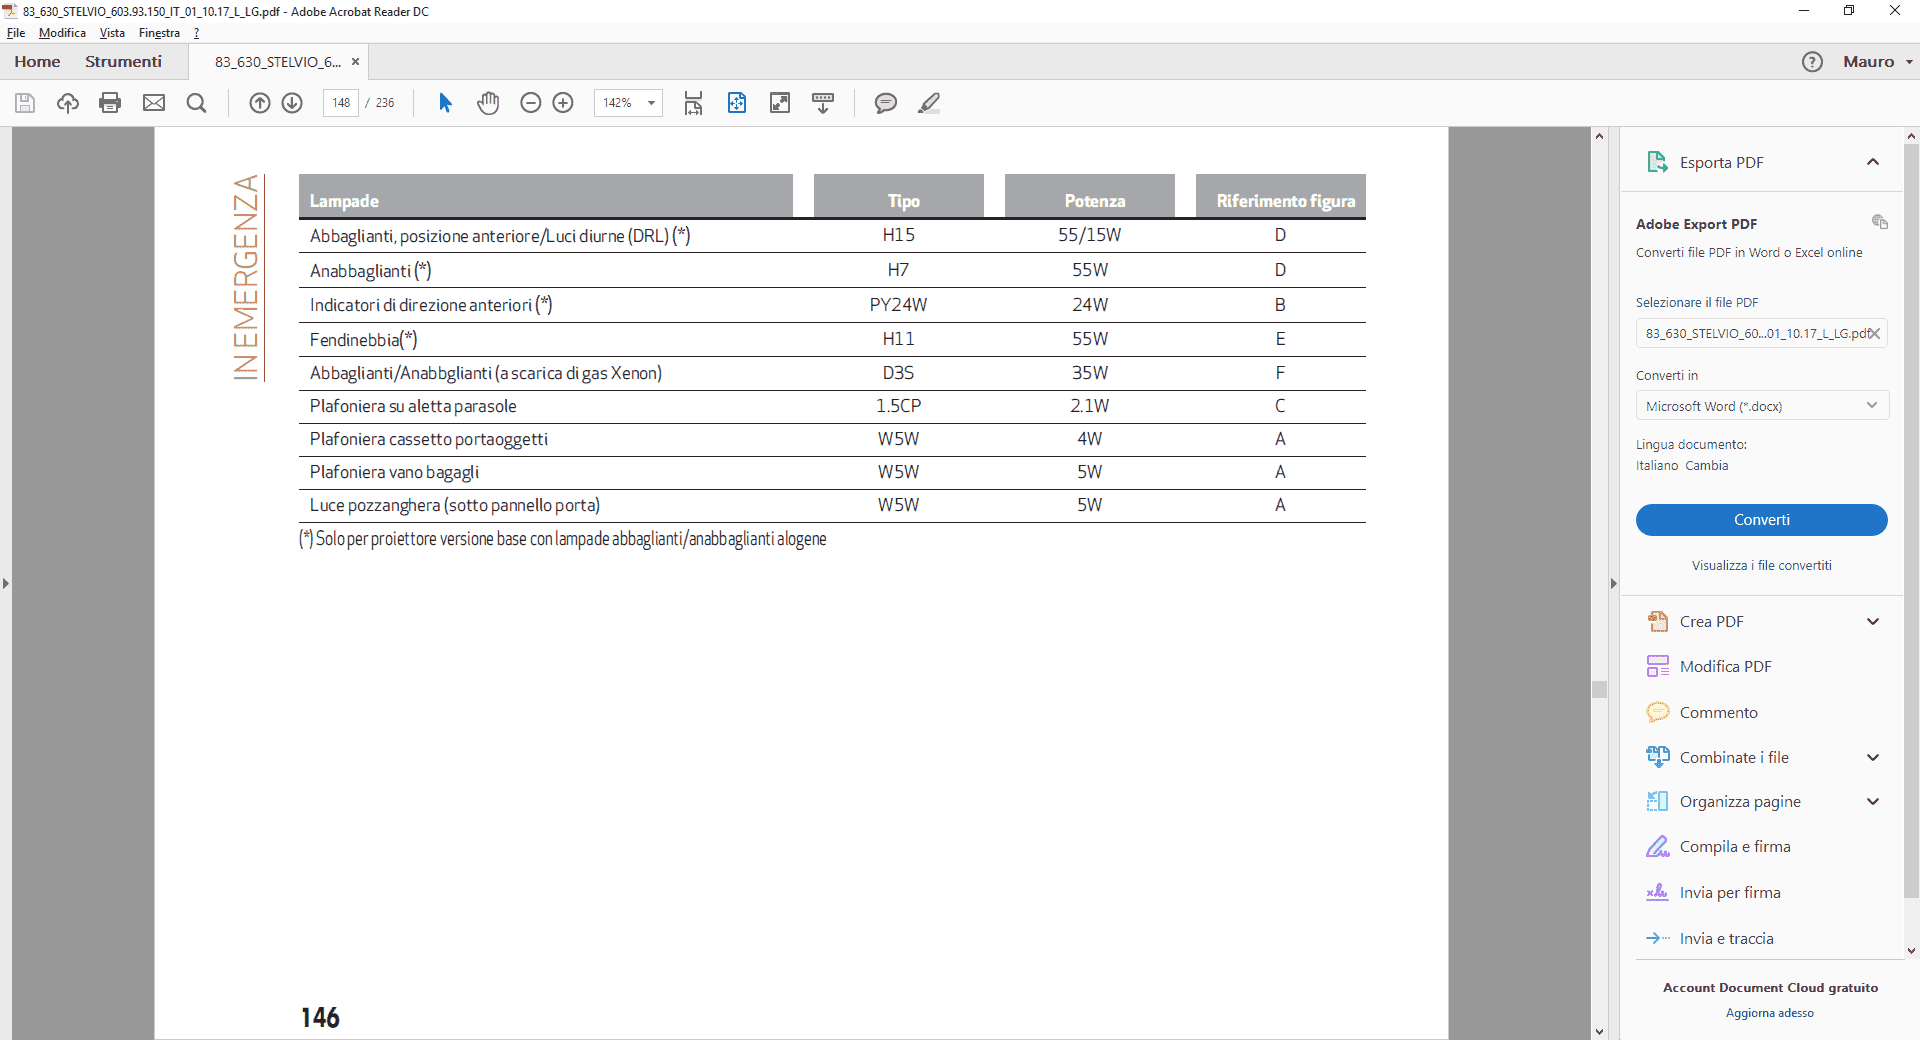The width and height of the screenshot is (1920, 1040).
Task: Click the zoom in plus icon
Action: coord(563,103)
